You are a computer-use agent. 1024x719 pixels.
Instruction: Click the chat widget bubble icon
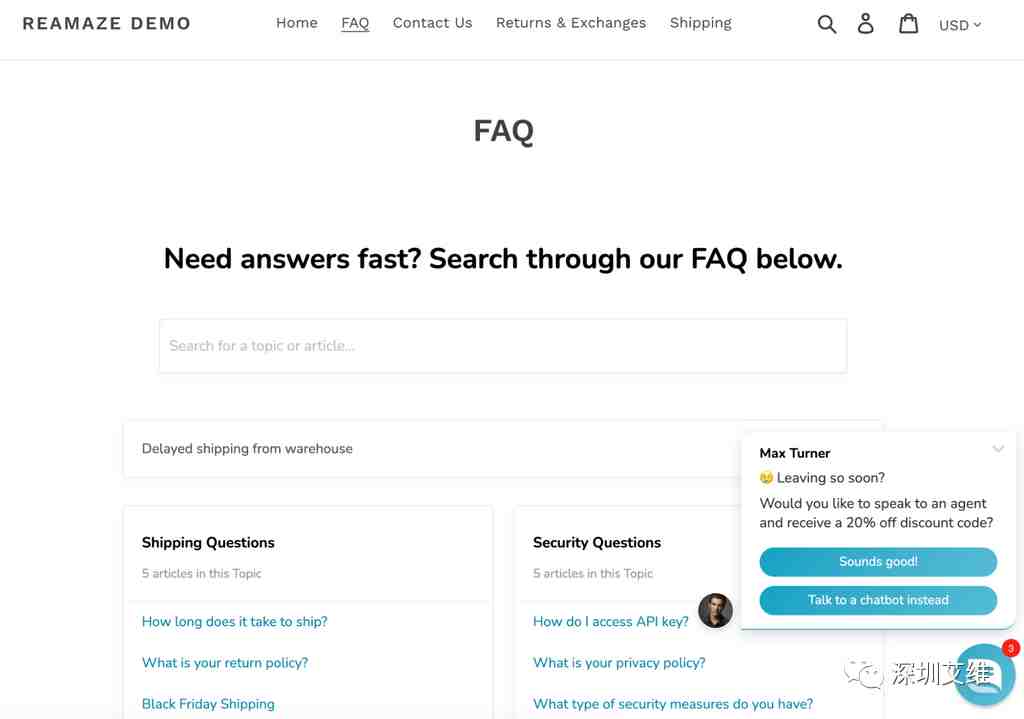(985, 675)
